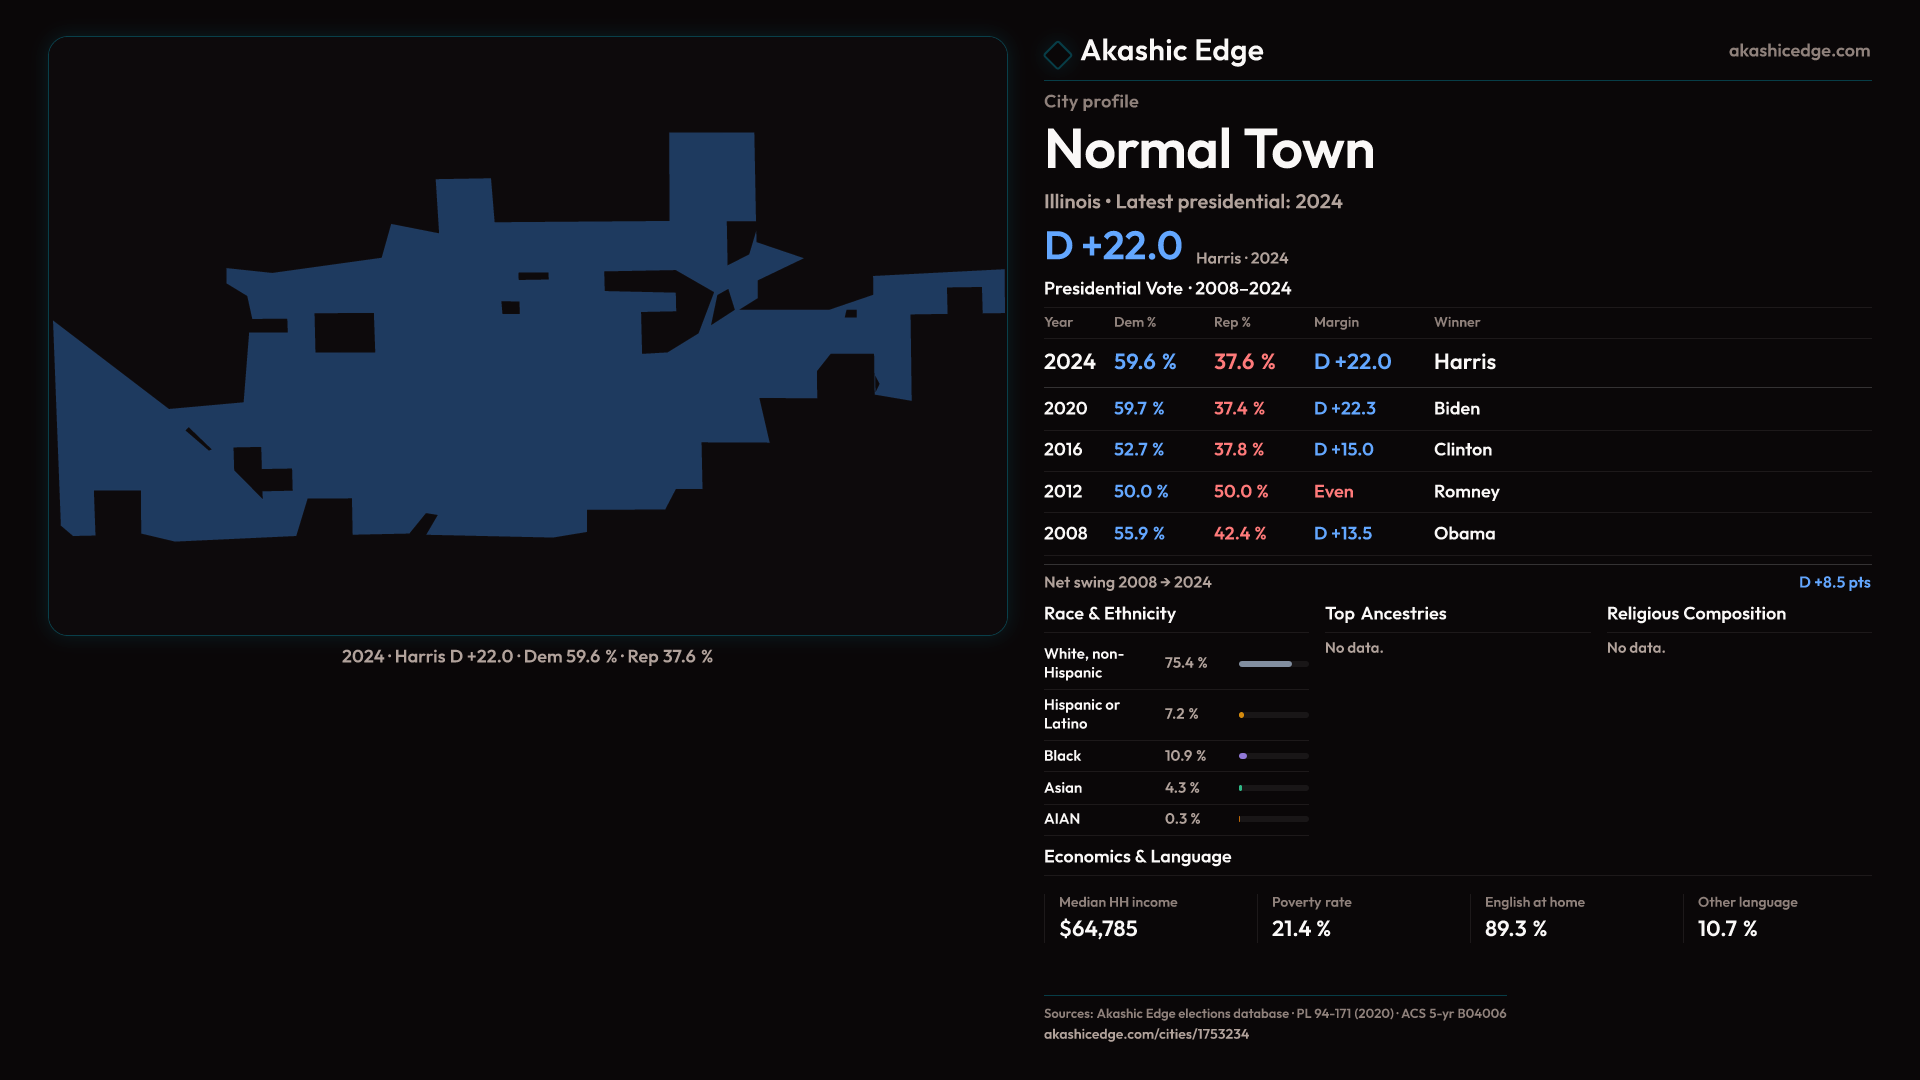Click the Akashic Edge diamond logo icon
The height and width of the screenshot is (1080, 1920).
coord(1057,54)
